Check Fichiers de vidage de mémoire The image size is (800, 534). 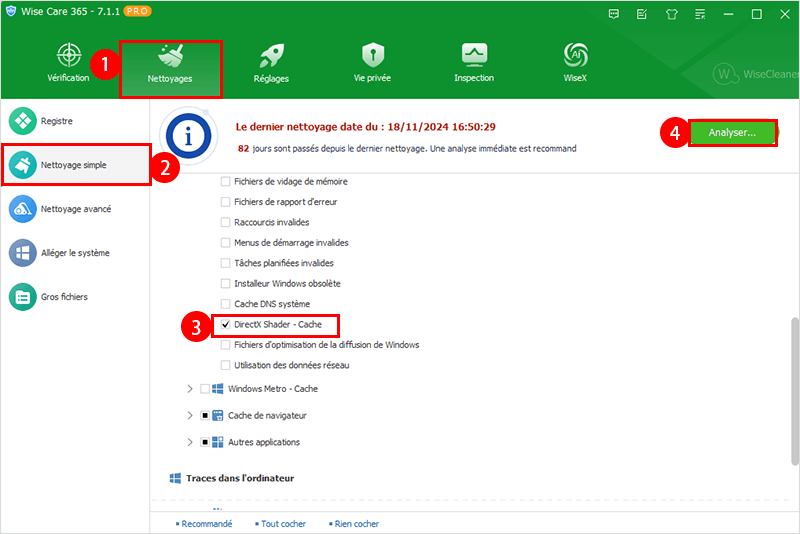pos(225,182)
